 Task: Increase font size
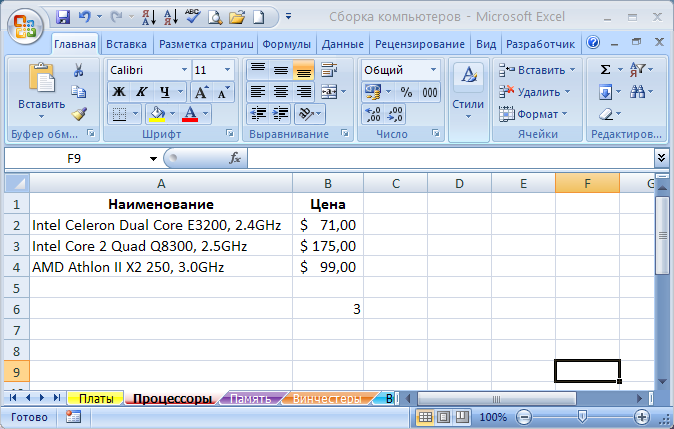click(201, 92)
